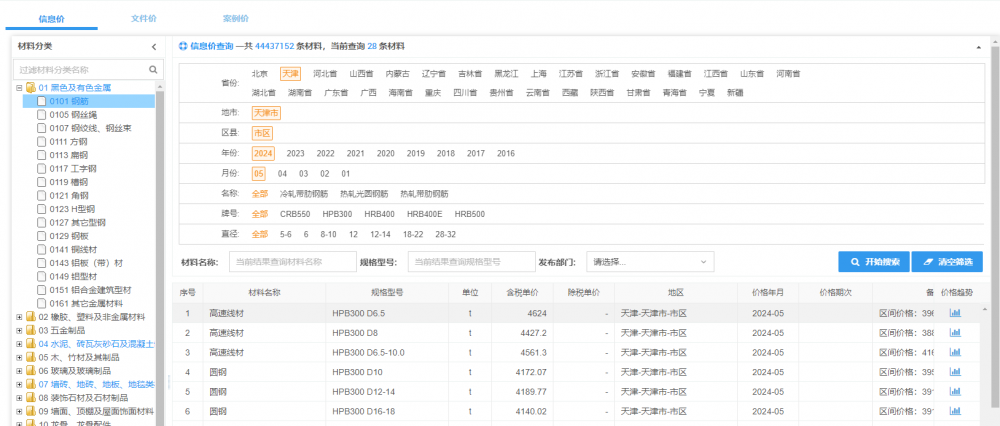This screenshot has width=1000, height=426.
Task: Open price trend chart for HPB300 D16-18 row
Action: [955, 411]
